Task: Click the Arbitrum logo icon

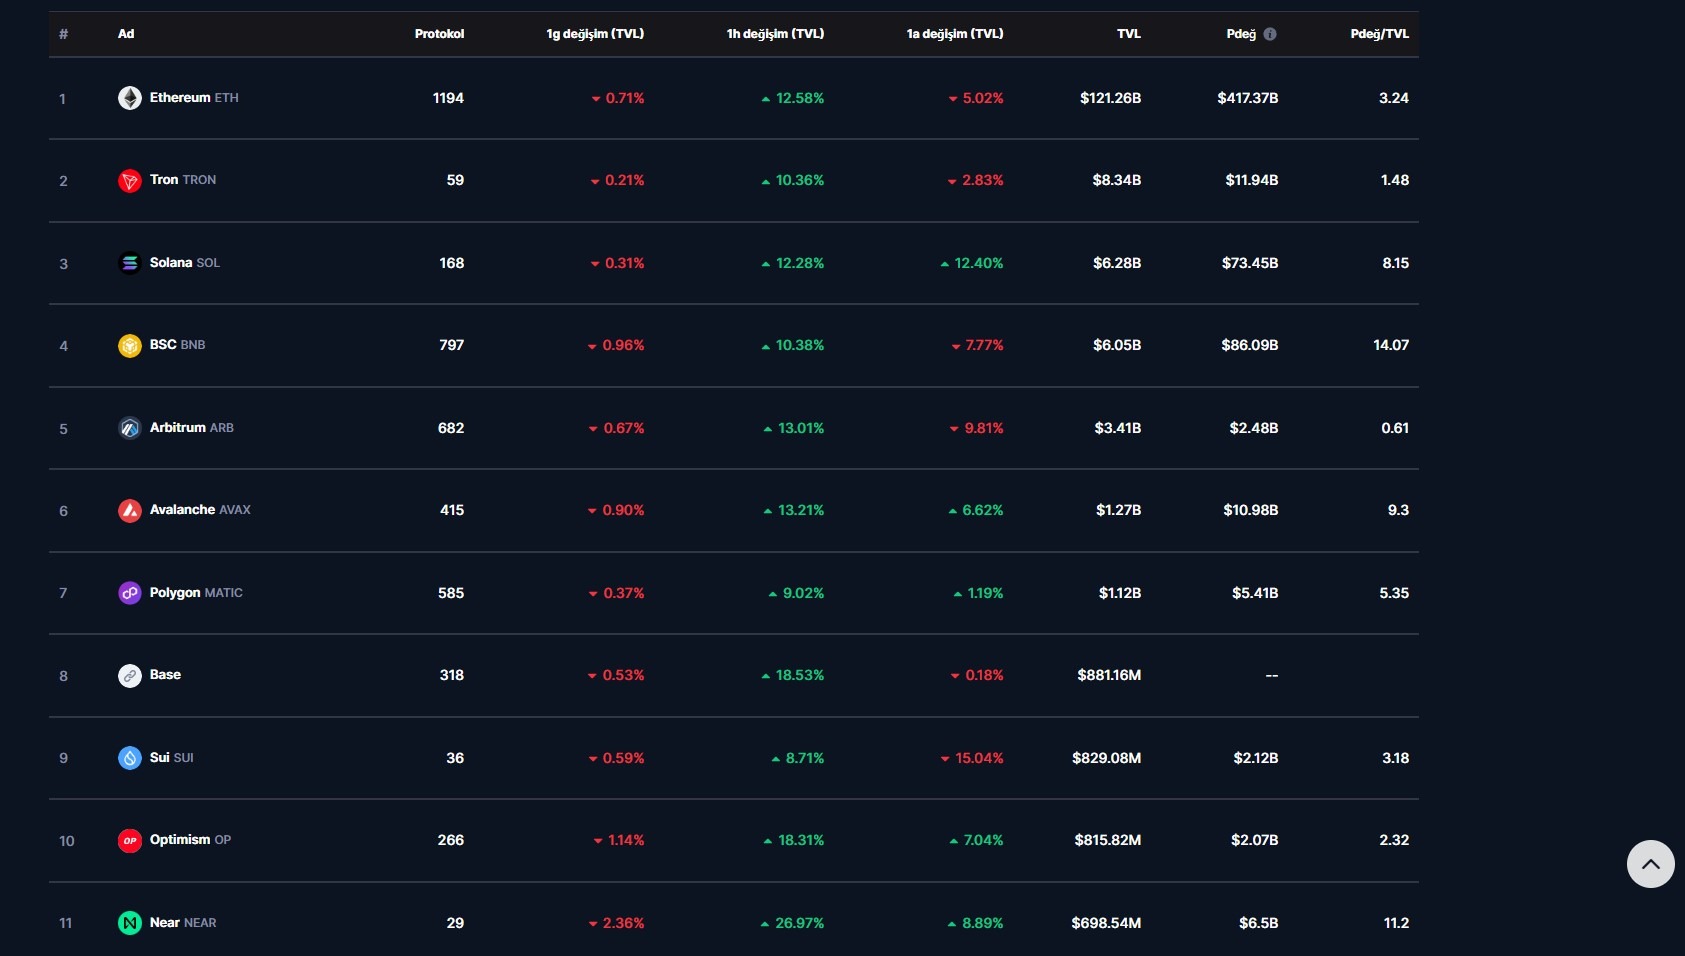Action: pyautogui.click(x=130, y=428)
